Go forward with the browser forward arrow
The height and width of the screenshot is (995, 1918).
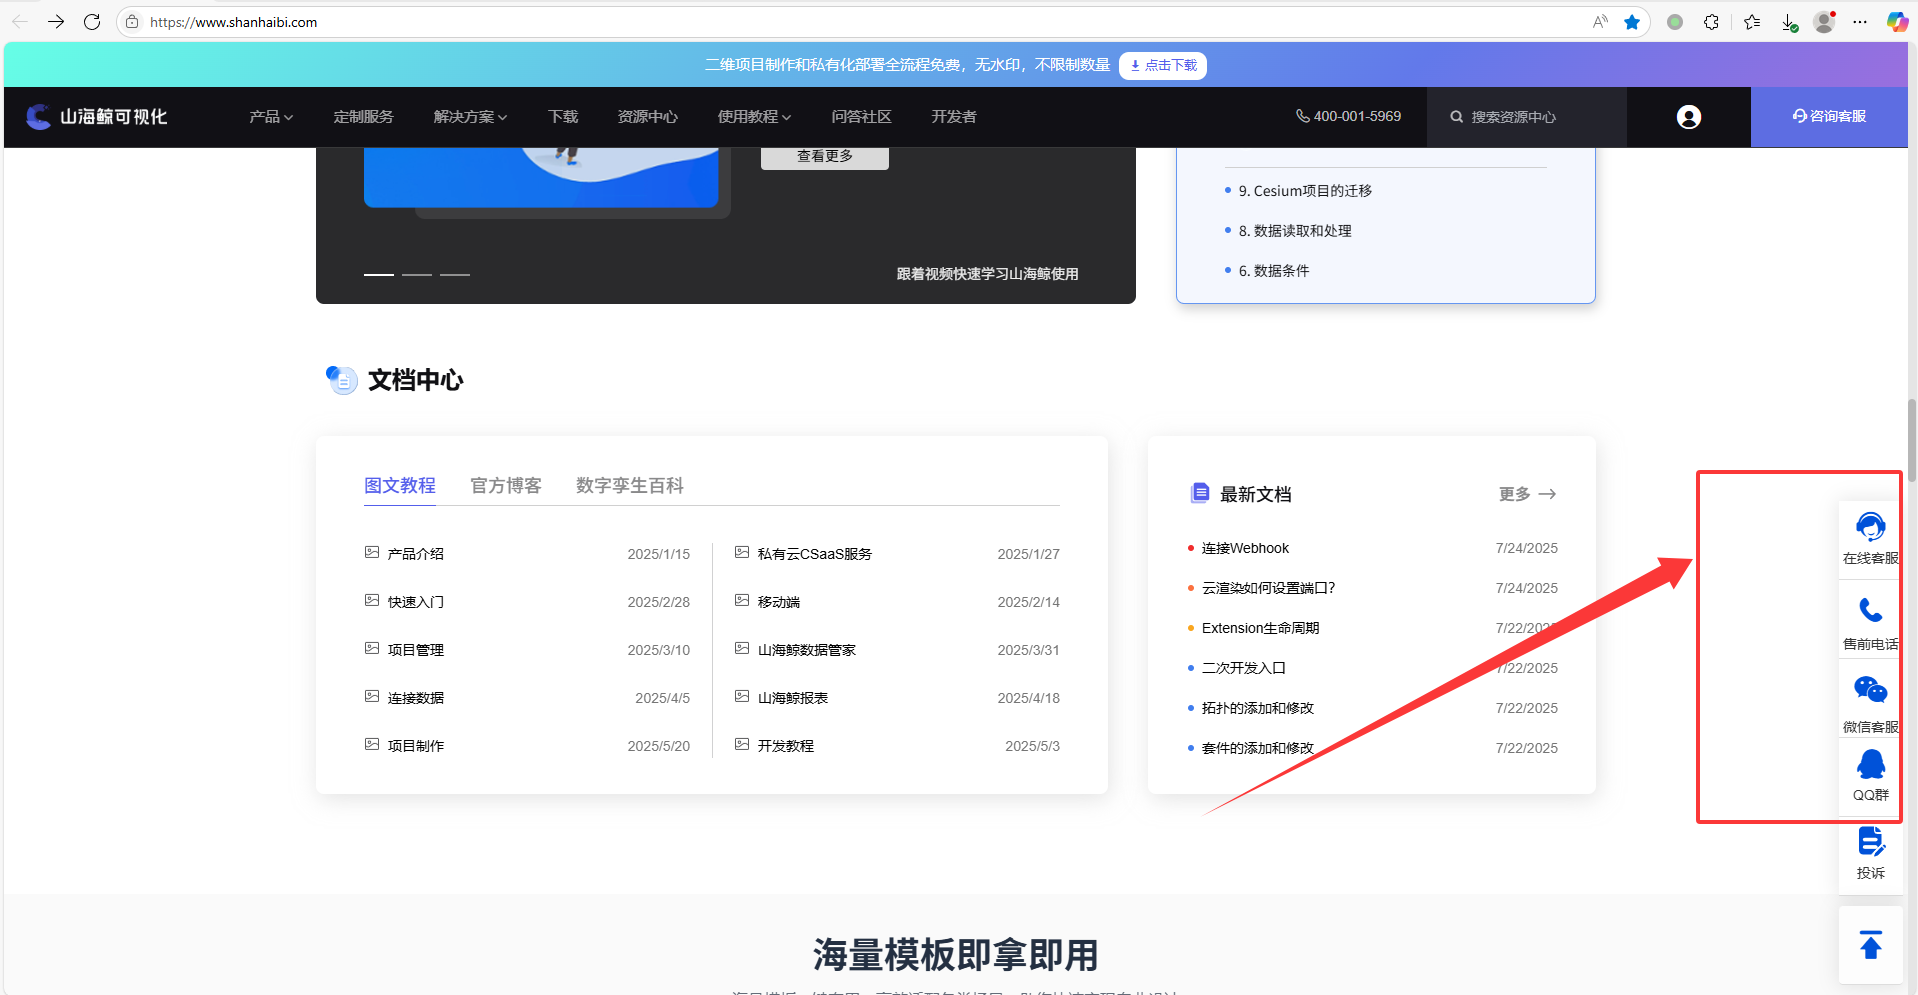[56, 22]
